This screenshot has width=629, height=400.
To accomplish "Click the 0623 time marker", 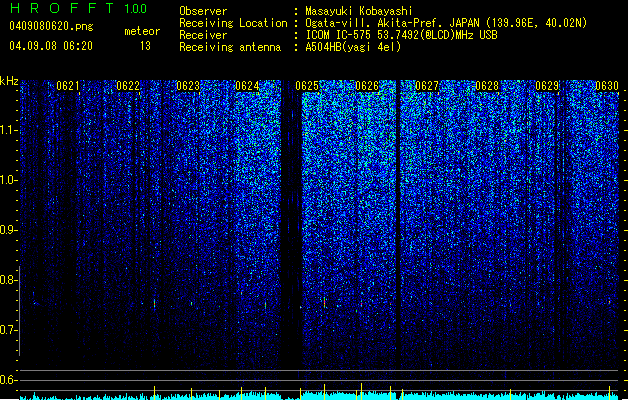I will pos(188,86).
